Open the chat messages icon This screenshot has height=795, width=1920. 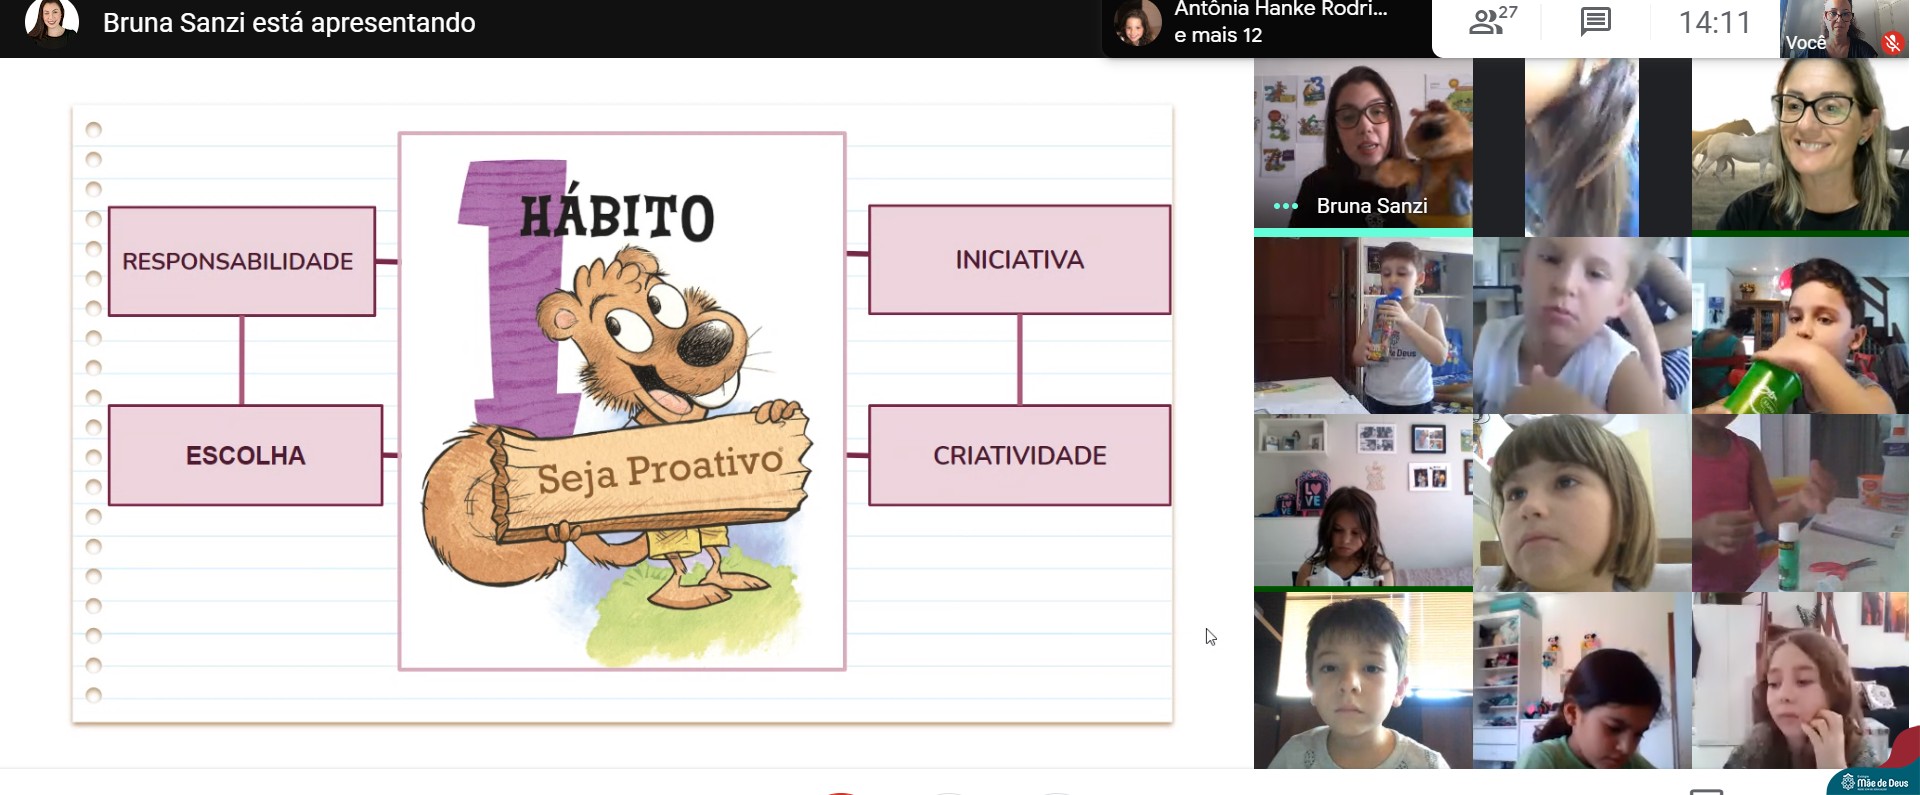point(1595,22)
